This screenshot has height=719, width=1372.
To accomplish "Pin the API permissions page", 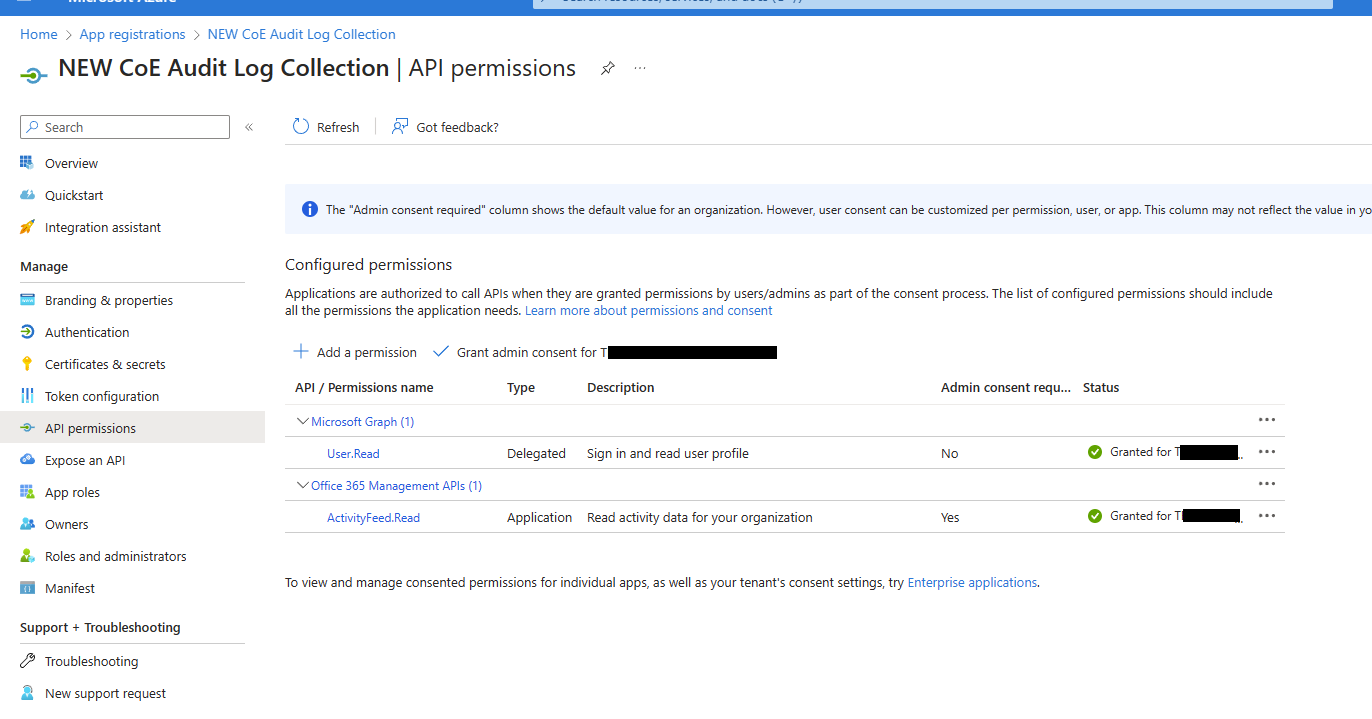I will click(x=607, y=68).
